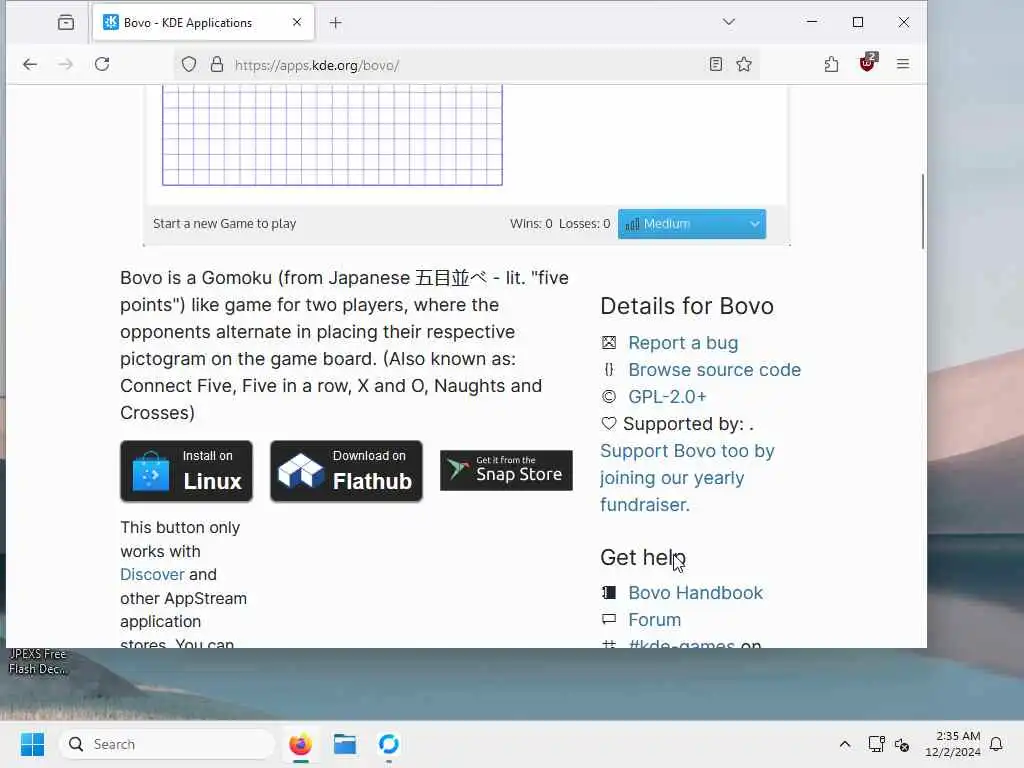Open the notifications bell icon

(x=997, y=744)
